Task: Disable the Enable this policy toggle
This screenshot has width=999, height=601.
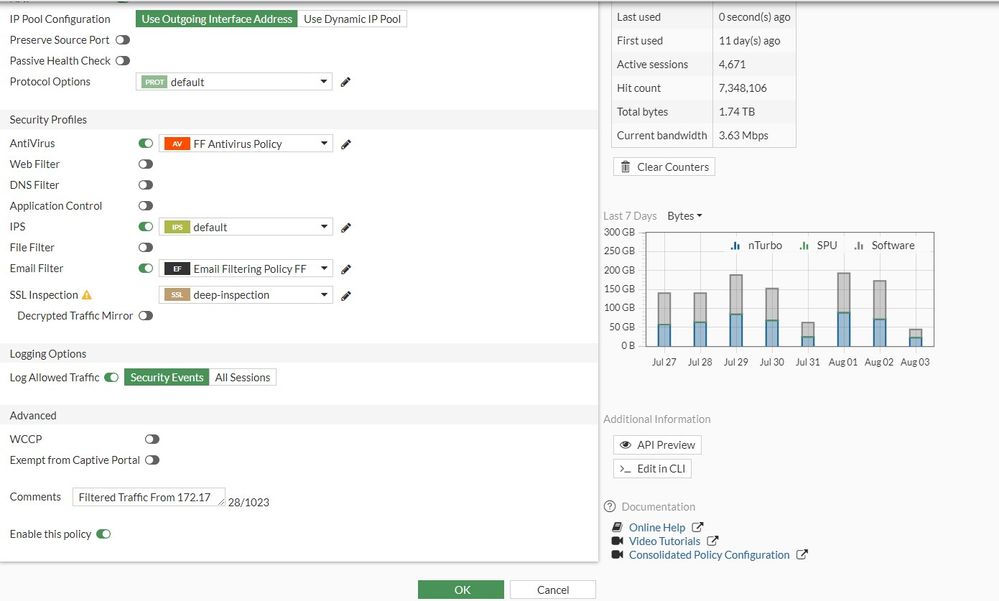Action: (103, 534)
